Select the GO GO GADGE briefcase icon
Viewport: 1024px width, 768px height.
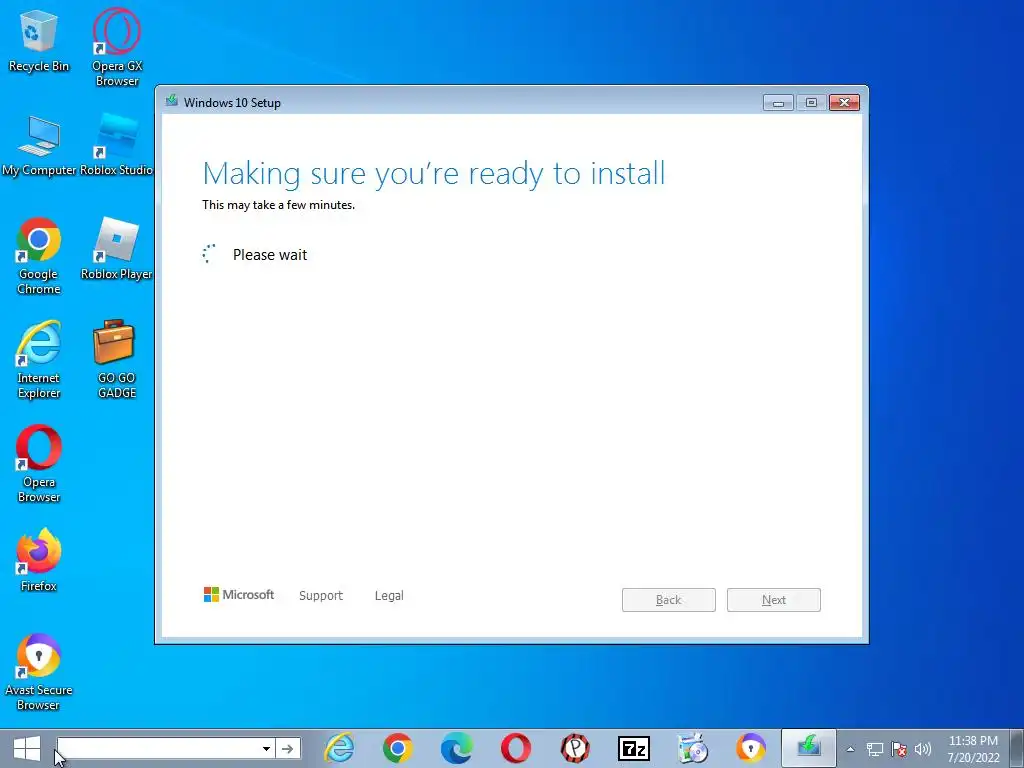click(x=116, y=360)
